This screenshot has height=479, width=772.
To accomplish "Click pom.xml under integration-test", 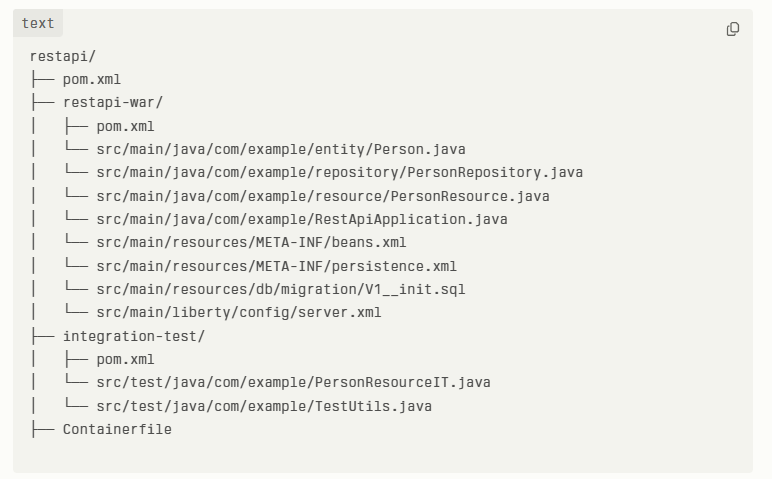I will tap(125, 359).
